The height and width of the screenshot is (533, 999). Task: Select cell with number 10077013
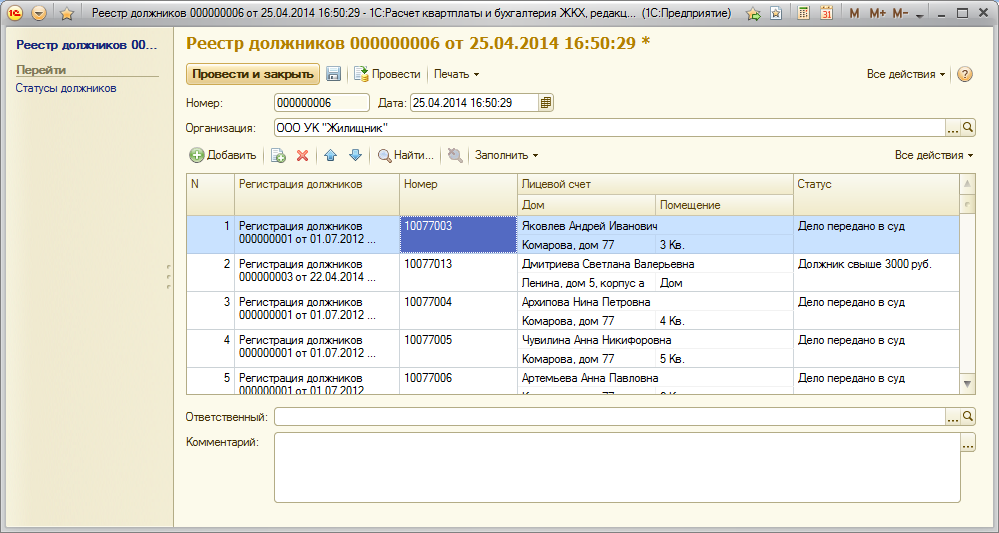point(457,273)
